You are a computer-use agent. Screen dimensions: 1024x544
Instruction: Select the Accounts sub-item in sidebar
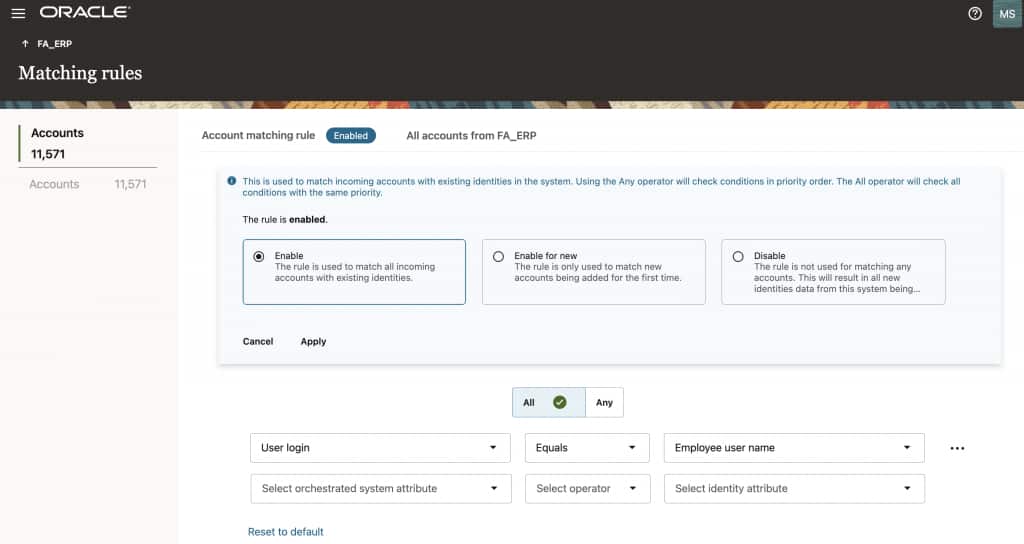(x=88, y=184)
